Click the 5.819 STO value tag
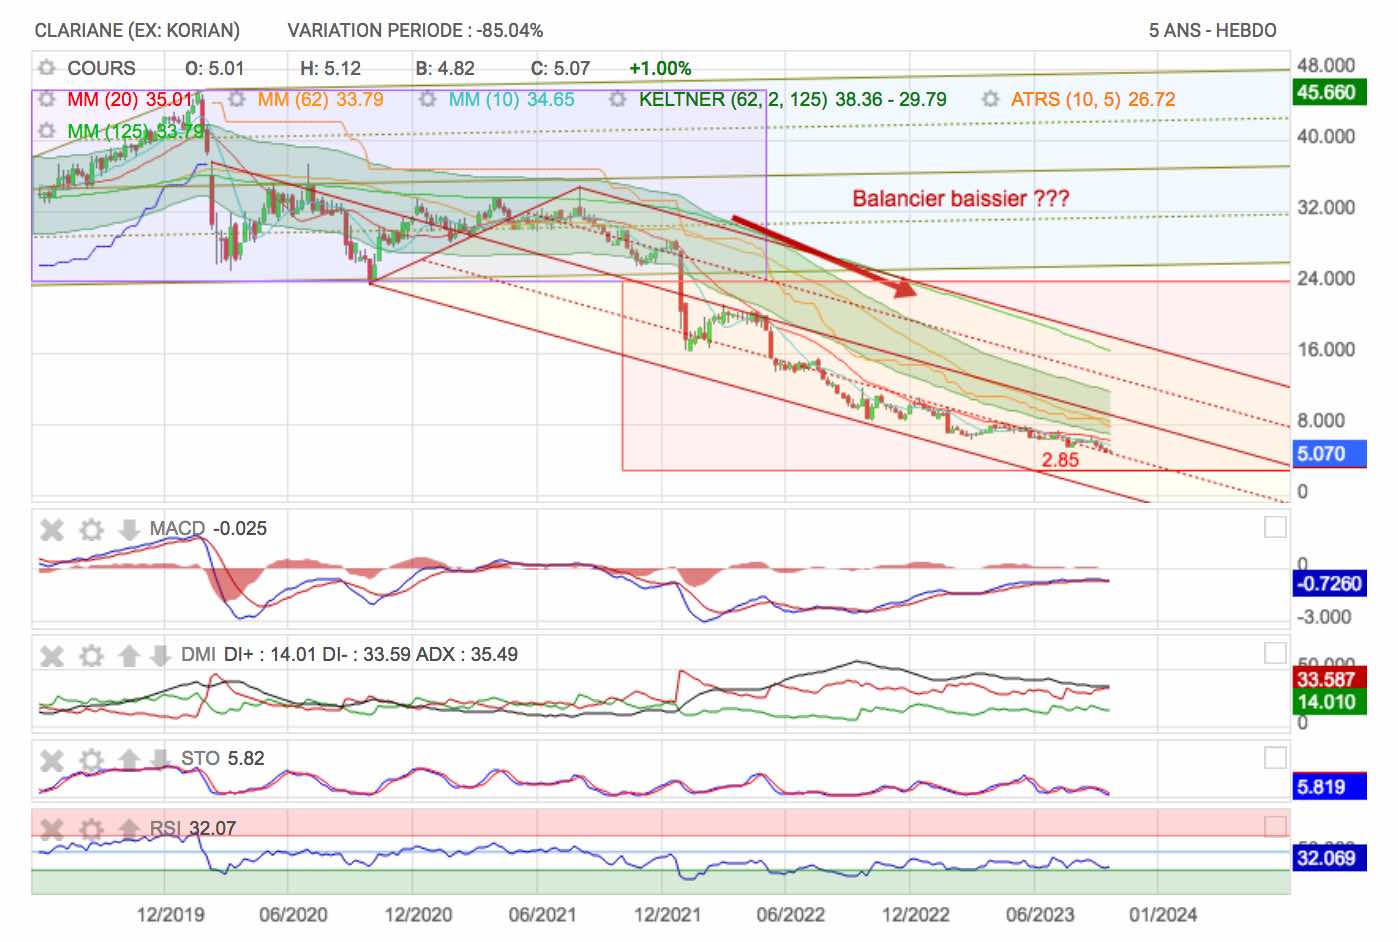The height and width of the screenshot is (942, 1398). point(1329,787)
